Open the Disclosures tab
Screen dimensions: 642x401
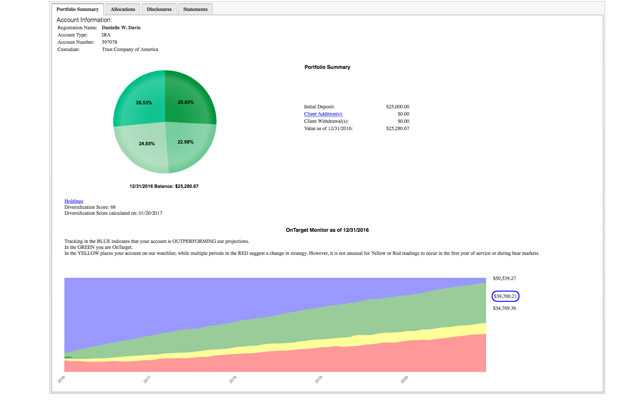click(158, 9)
